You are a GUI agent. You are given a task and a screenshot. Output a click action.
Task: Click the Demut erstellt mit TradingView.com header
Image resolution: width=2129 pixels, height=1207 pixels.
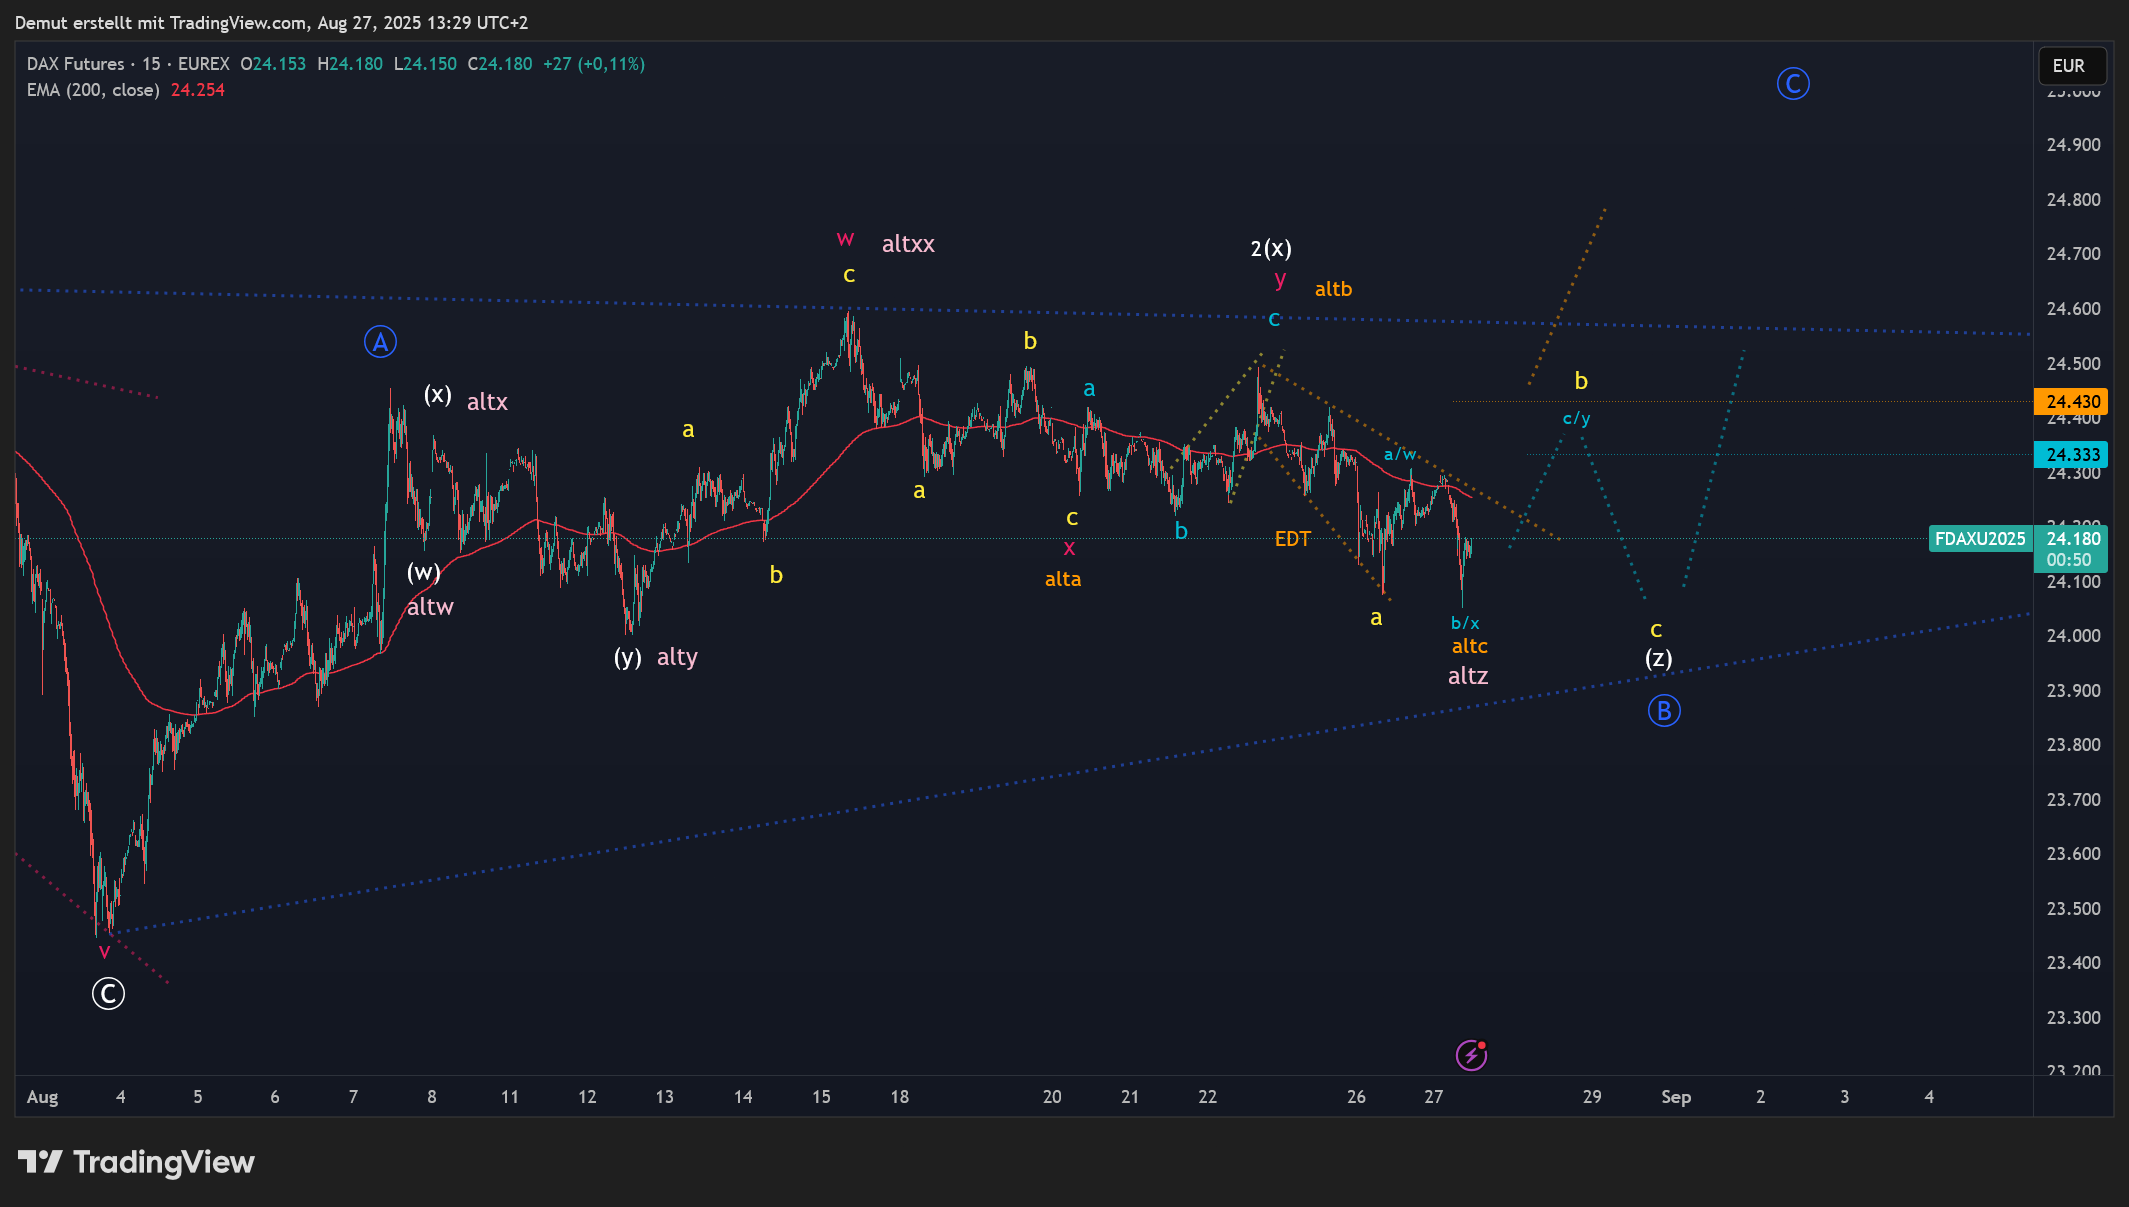(160, 22)
